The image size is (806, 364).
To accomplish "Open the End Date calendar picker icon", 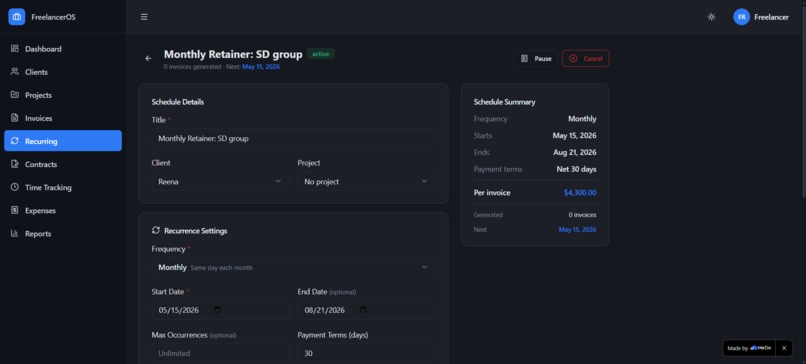I will (x=363, y=310).
